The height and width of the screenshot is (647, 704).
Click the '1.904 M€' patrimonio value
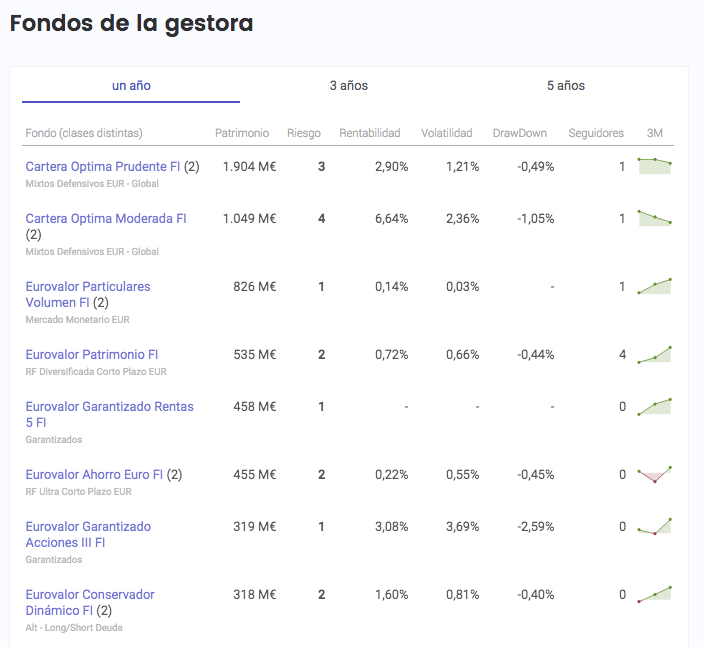pyautogui.click(x=250, y=167)
